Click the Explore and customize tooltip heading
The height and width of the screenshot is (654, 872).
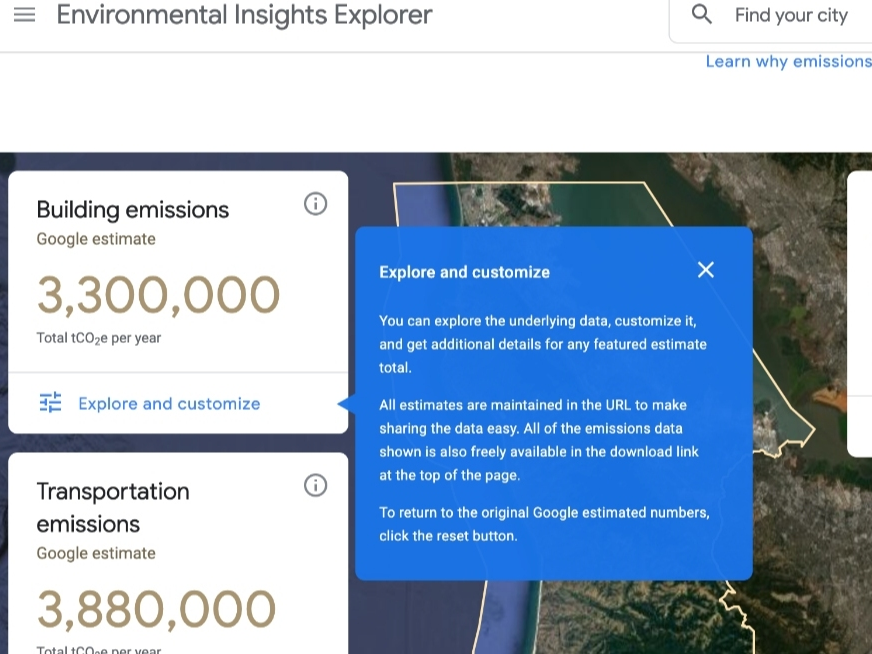464,272
